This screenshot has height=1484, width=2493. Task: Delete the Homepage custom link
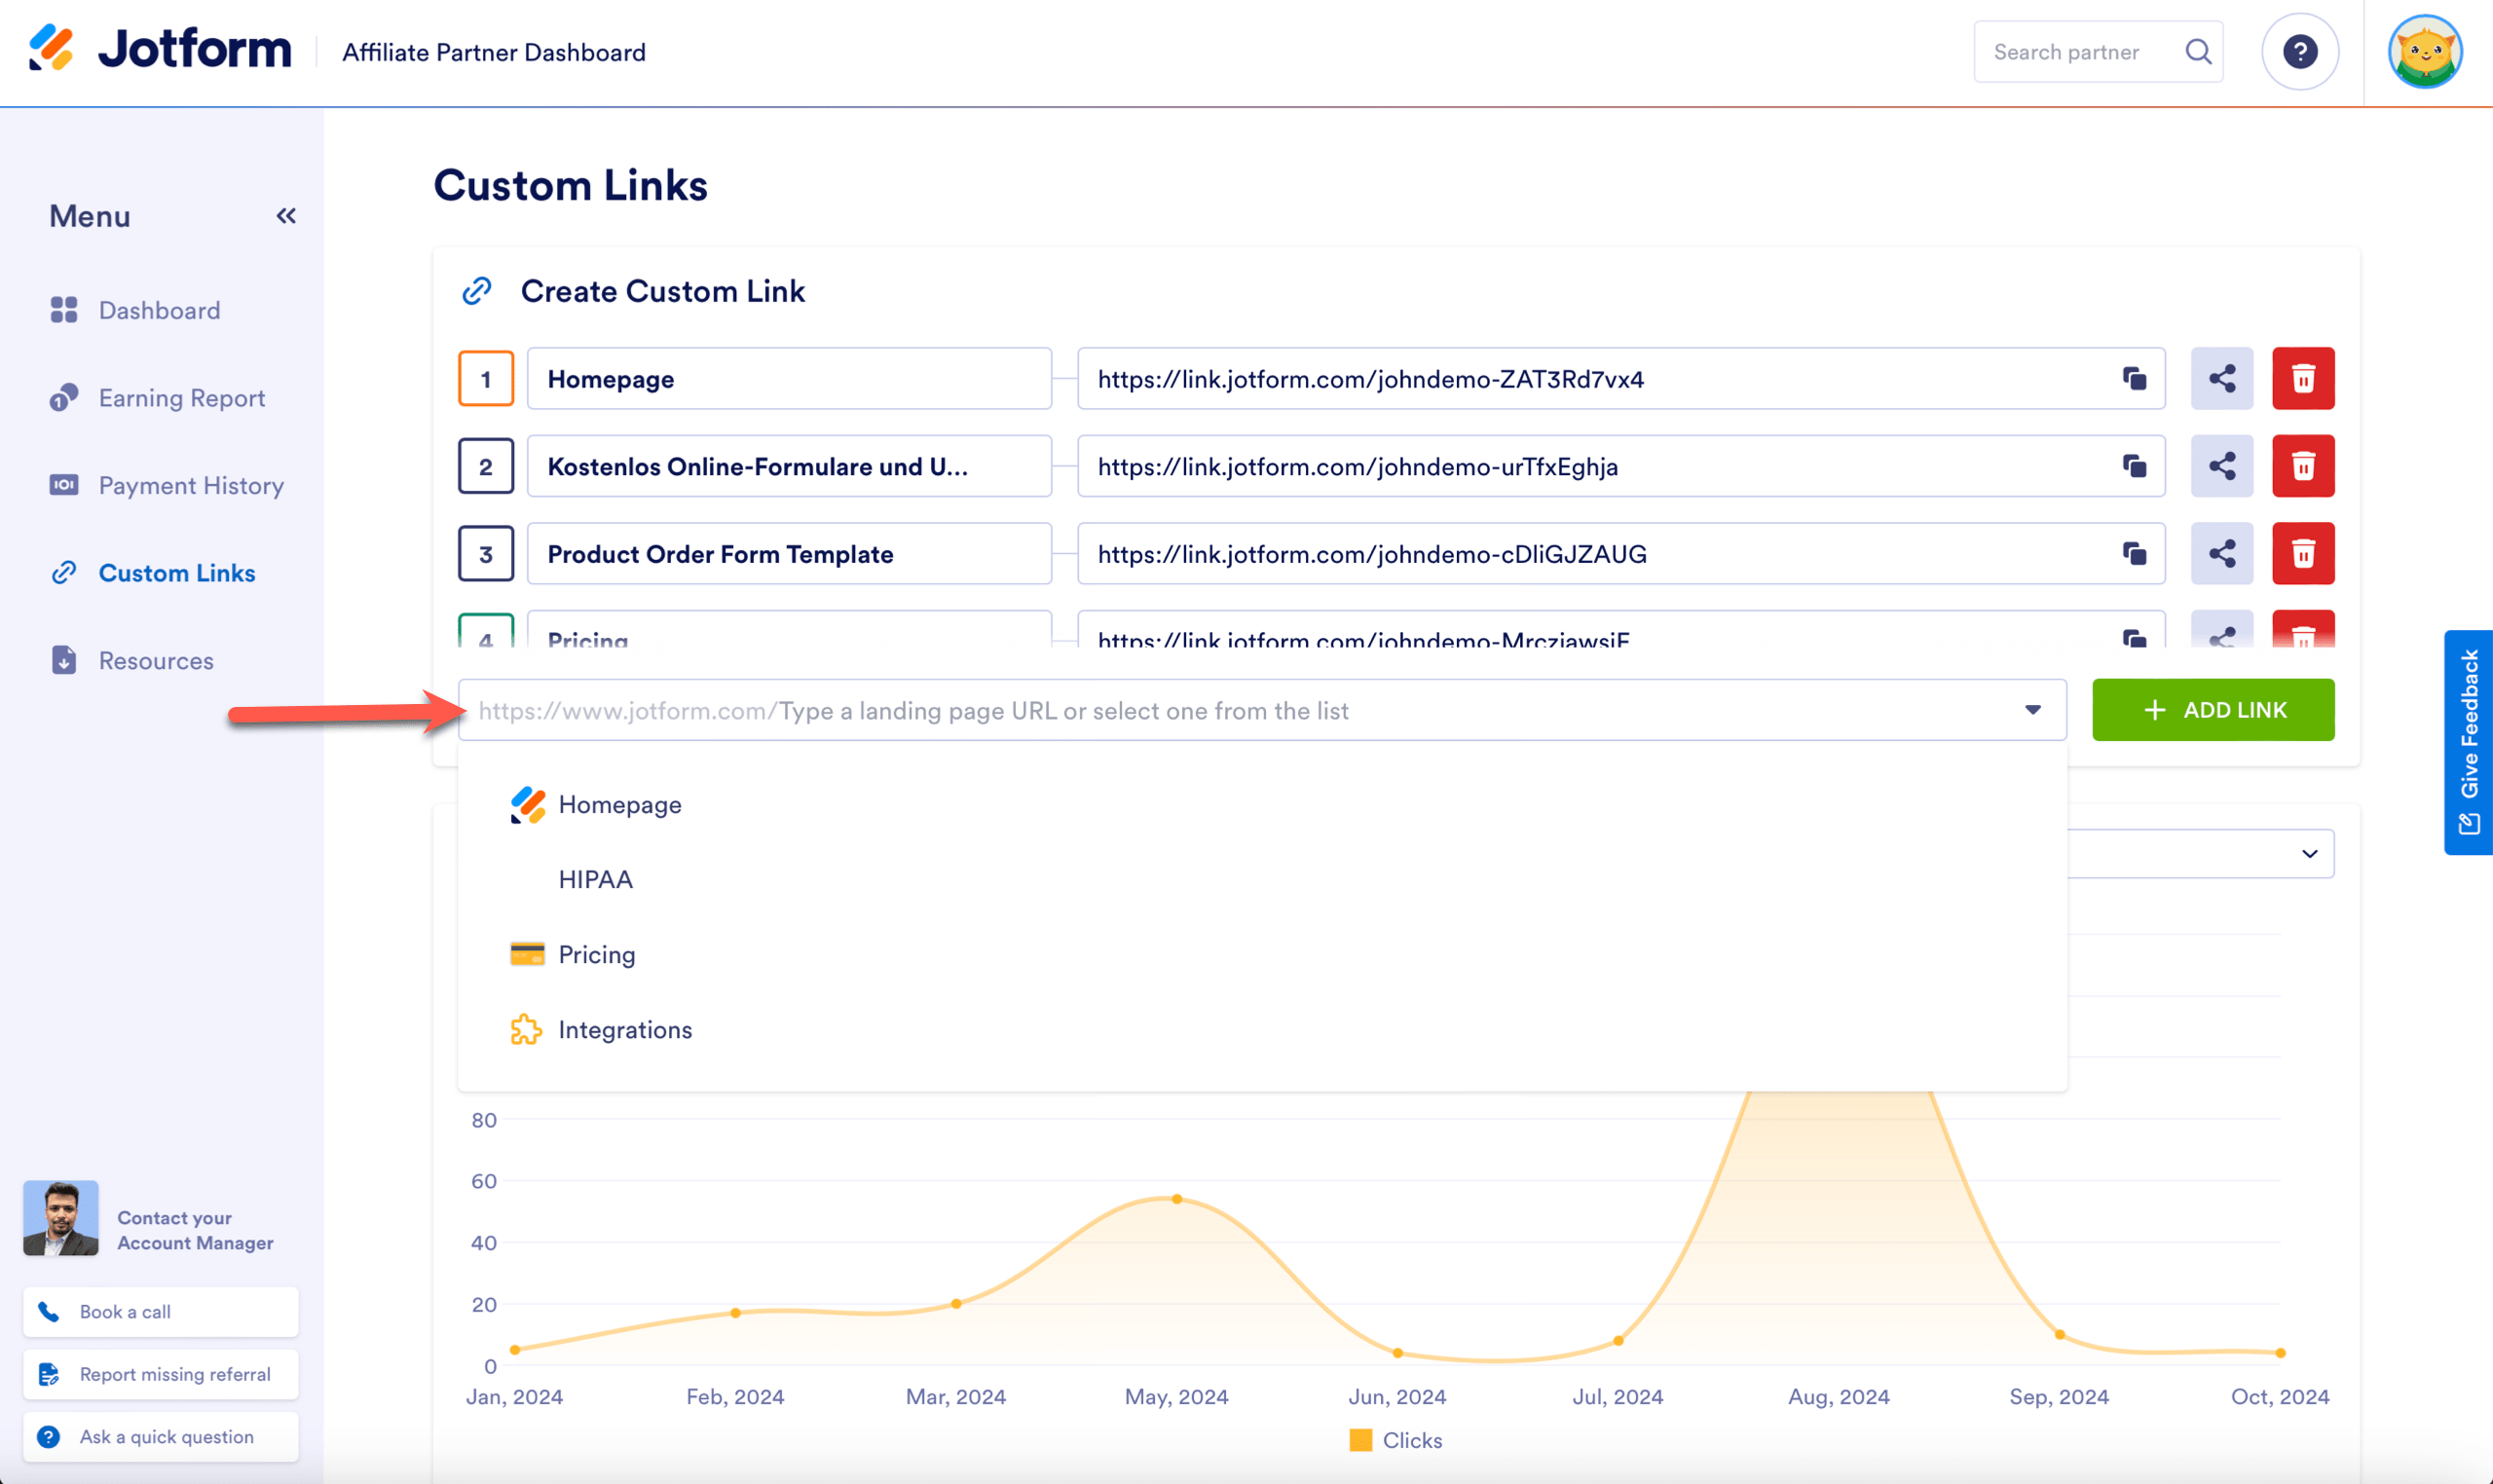(2302, 379)
